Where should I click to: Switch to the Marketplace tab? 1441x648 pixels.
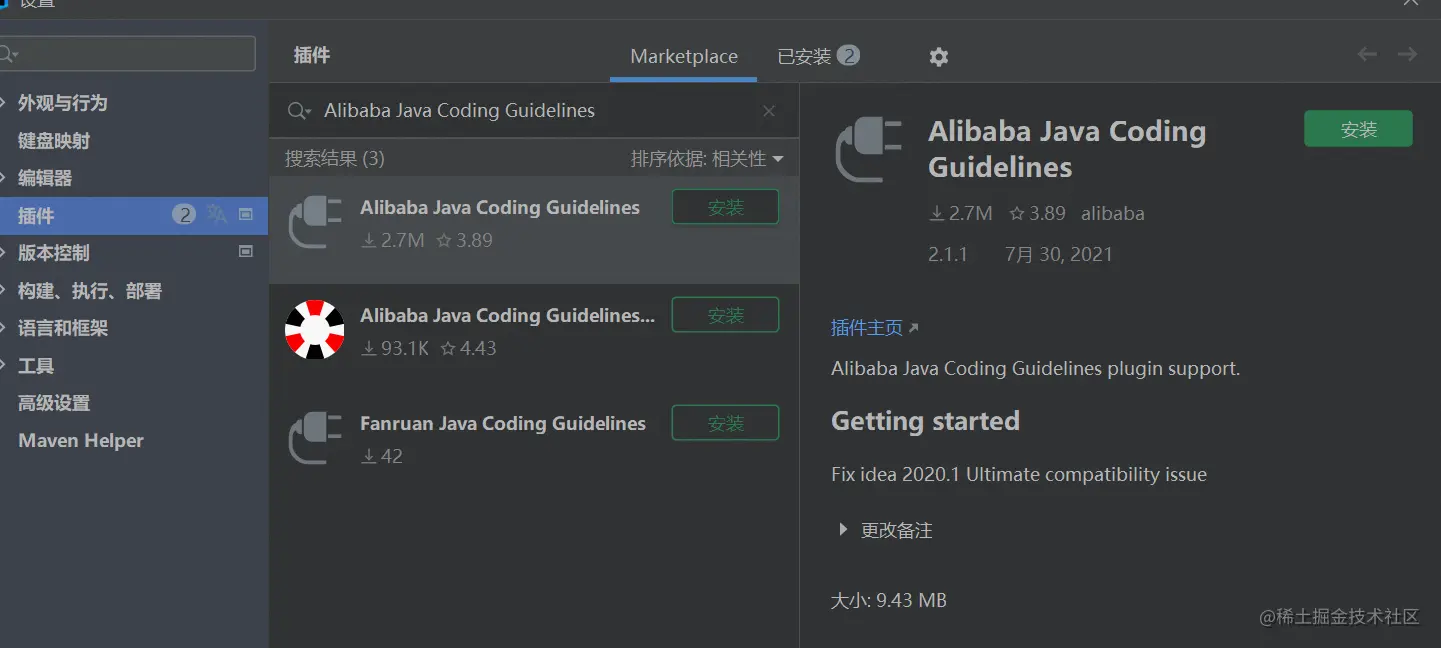click(684, 57)
